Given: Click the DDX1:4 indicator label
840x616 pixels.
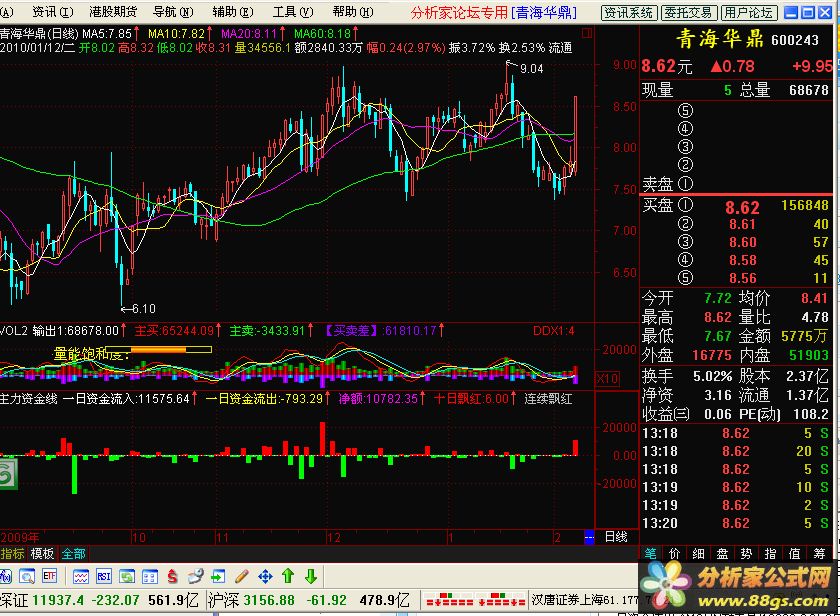Looking at the screenshot, I should [x=554, y=331].
